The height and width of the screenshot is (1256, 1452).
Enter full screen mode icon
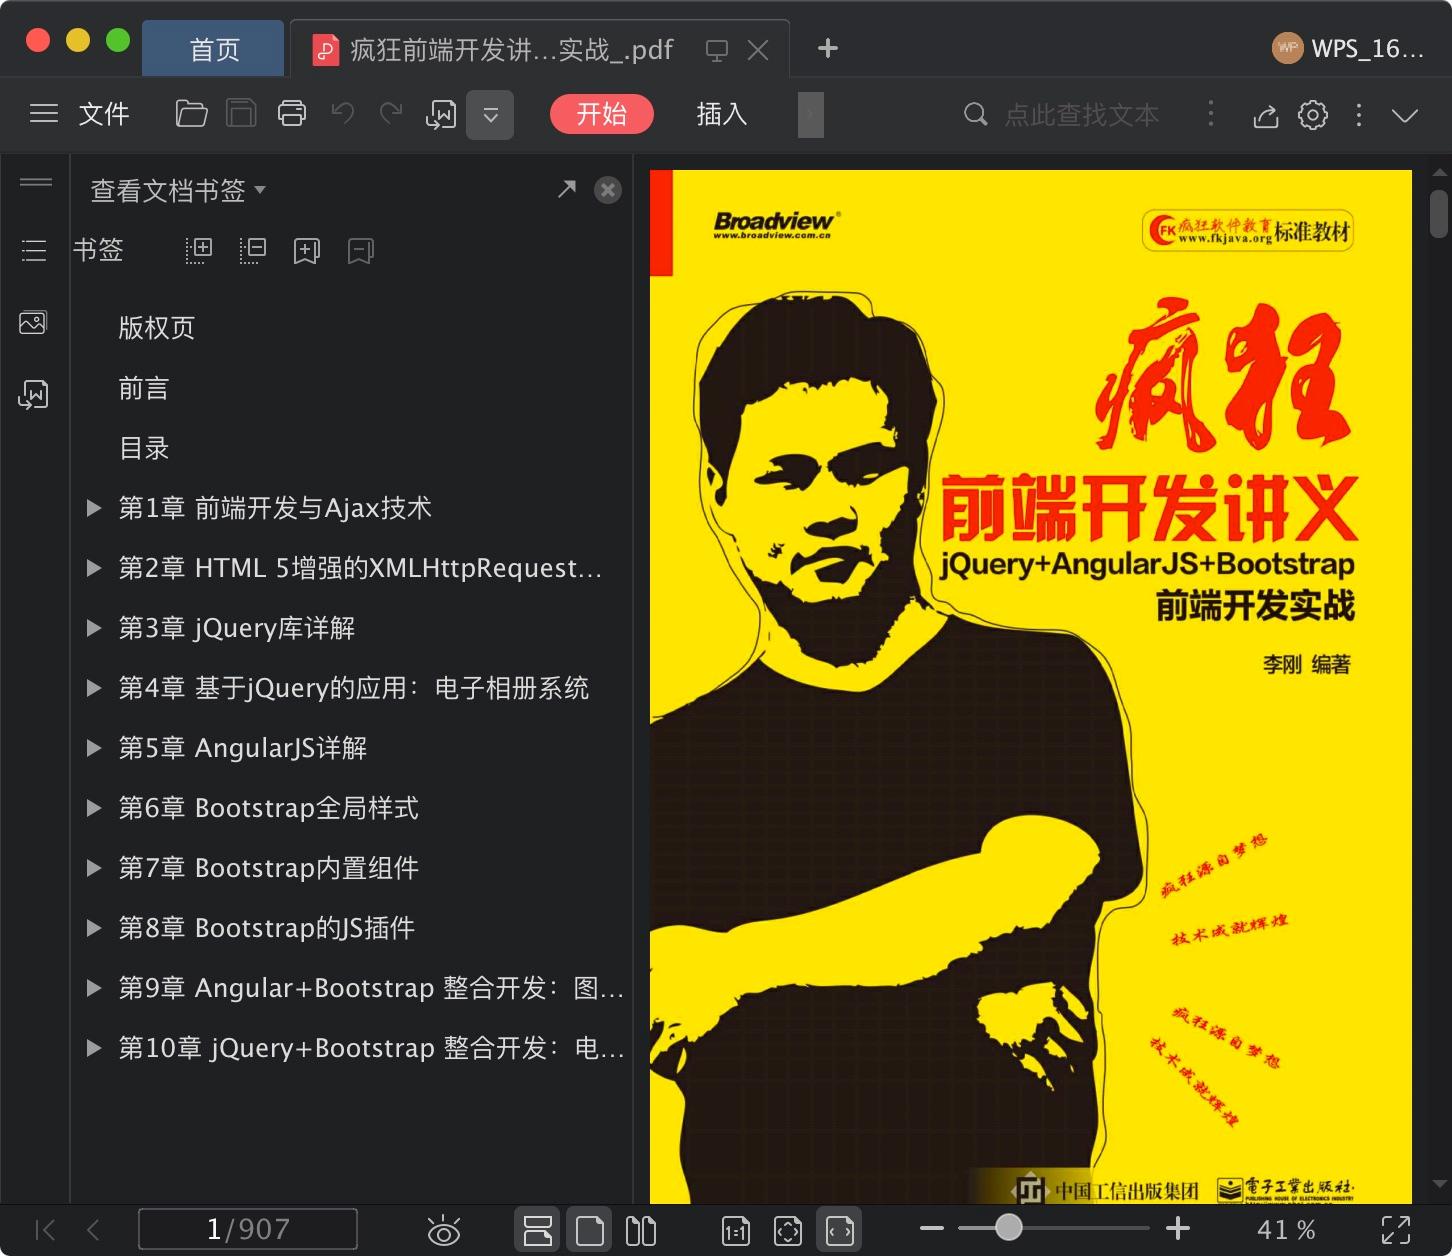tap(1396, 1230)
